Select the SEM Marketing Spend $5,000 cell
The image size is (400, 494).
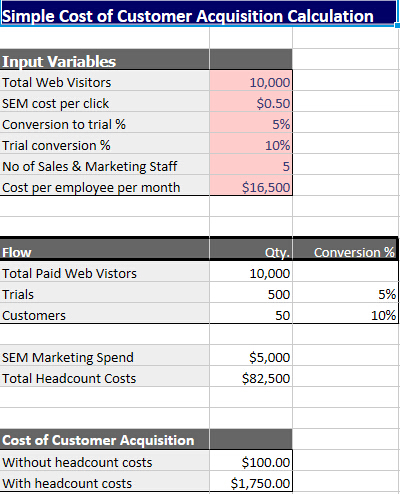point(251,356)
